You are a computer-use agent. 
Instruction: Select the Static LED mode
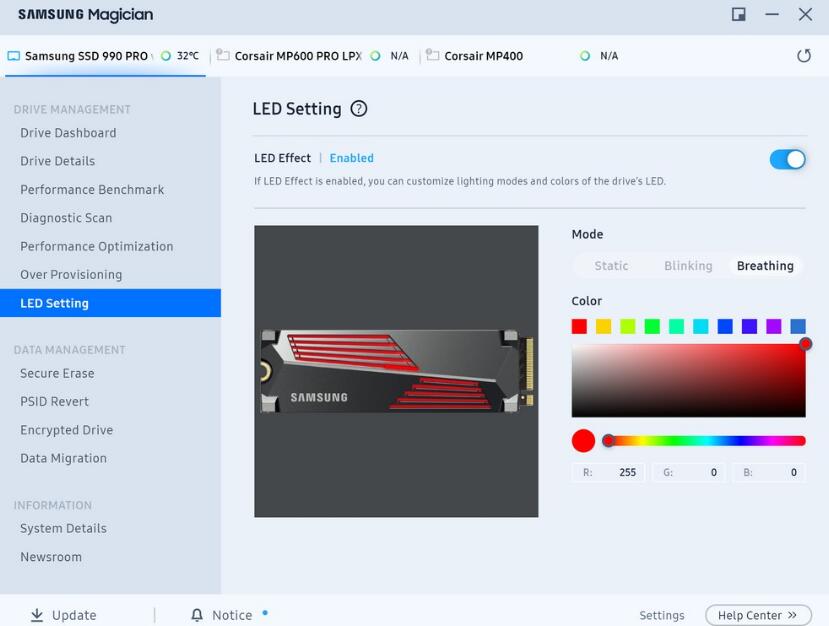(x=611, y=265)
